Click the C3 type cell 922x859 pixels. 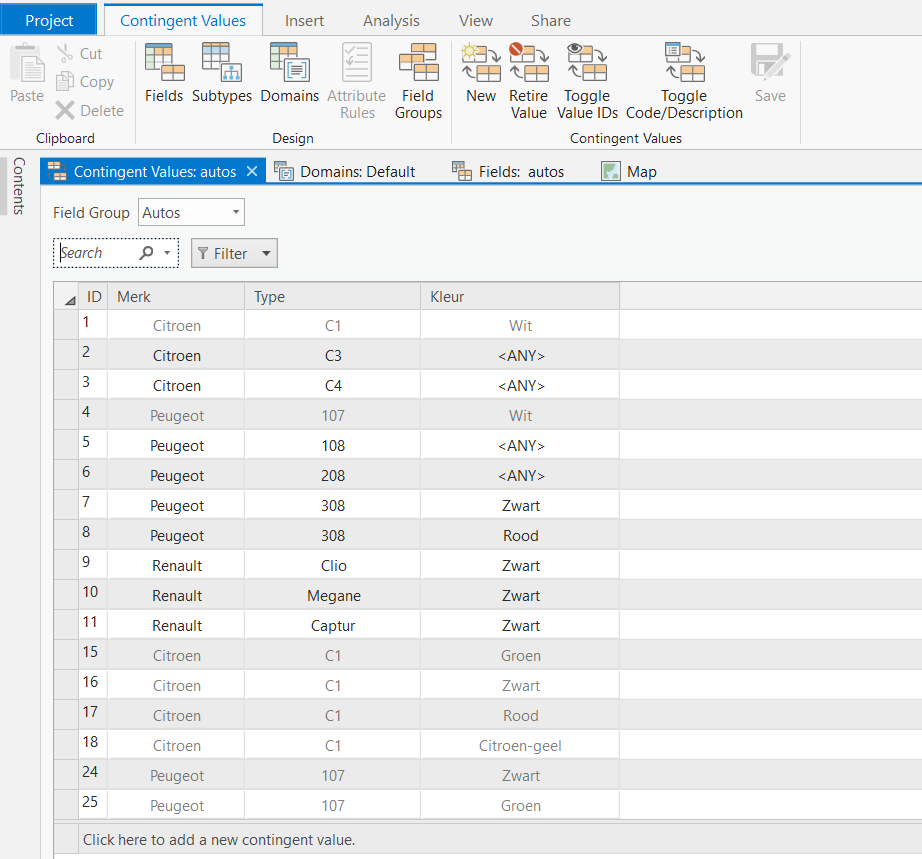(333, 355)
